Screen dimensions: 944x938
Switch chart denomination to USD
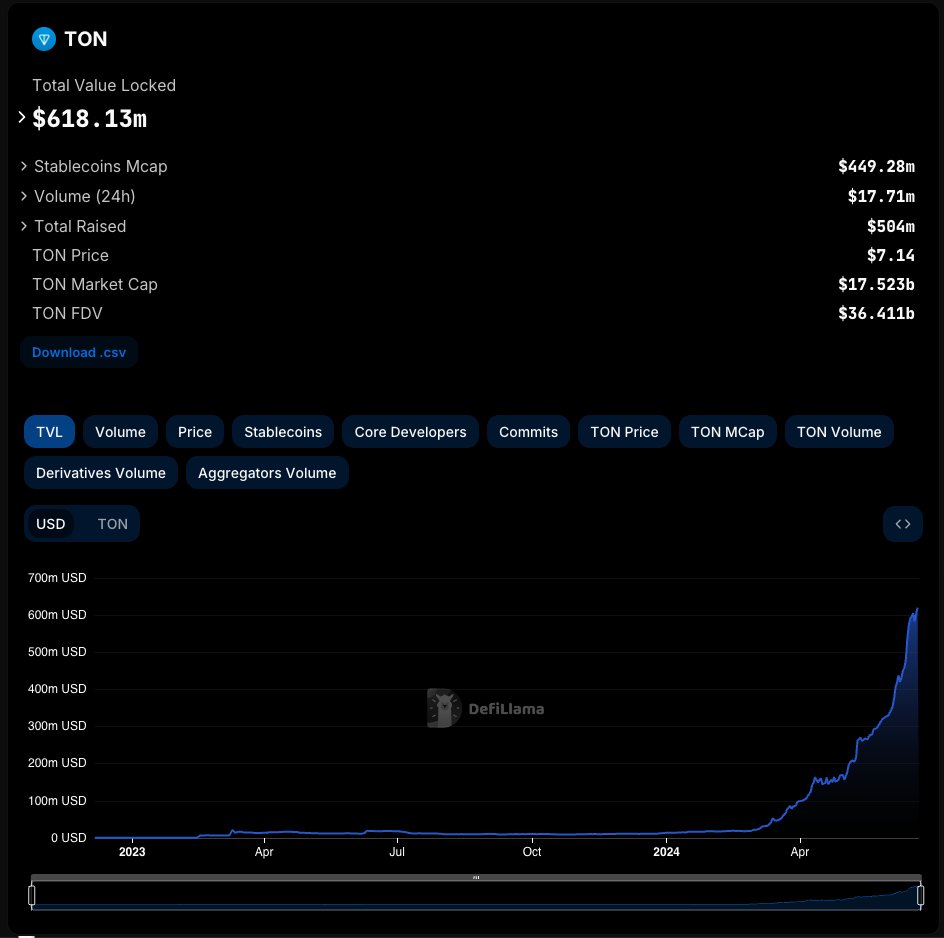51,524
